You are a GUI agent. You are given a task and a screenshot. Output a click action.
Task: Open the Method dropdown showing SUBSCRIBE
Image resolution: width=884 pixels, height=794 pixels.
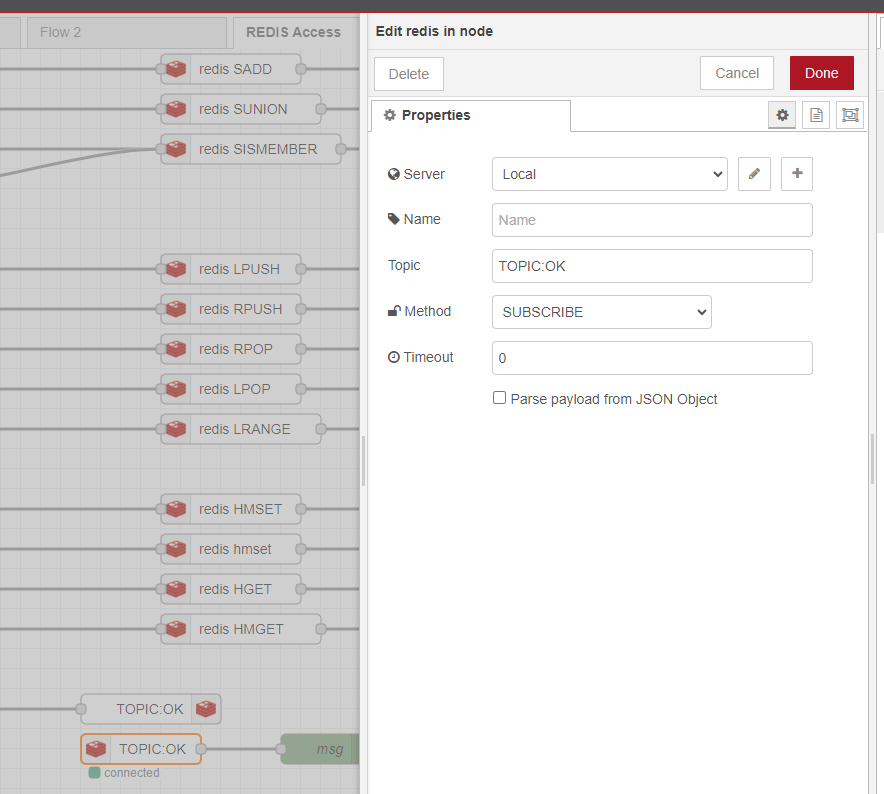[x=602, y=312]
